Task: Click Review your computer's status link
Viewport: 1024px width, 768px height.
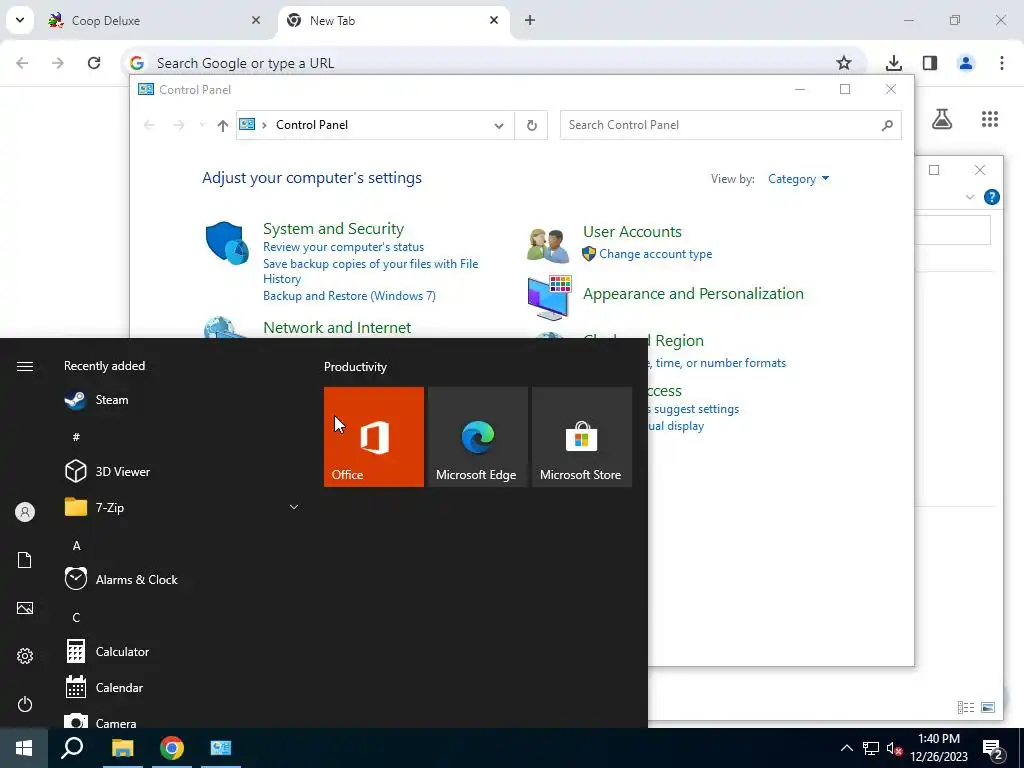Action: (344, 247)
